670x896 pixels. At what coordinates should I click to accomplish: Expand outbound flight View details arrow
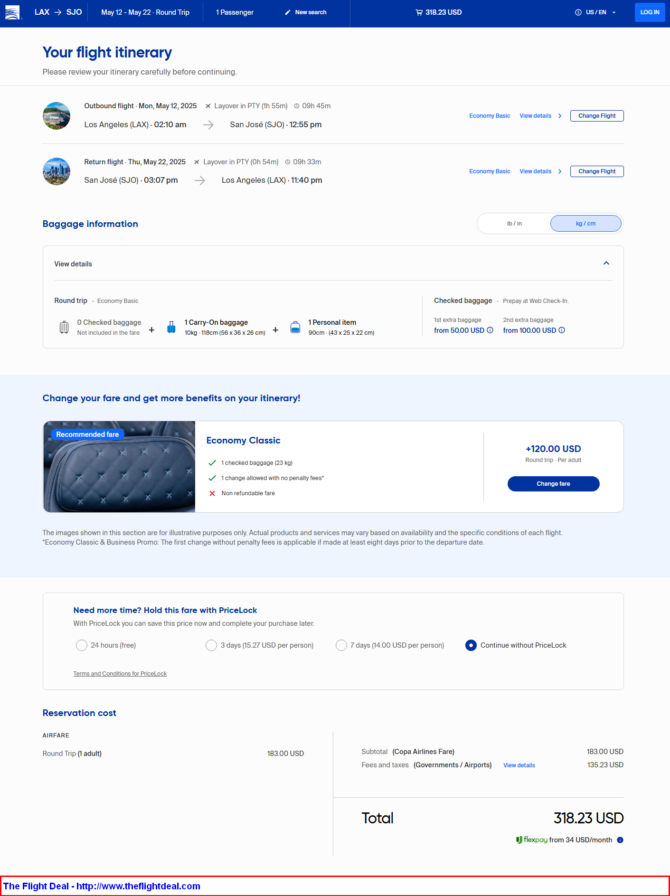click(x=560, y=116)
